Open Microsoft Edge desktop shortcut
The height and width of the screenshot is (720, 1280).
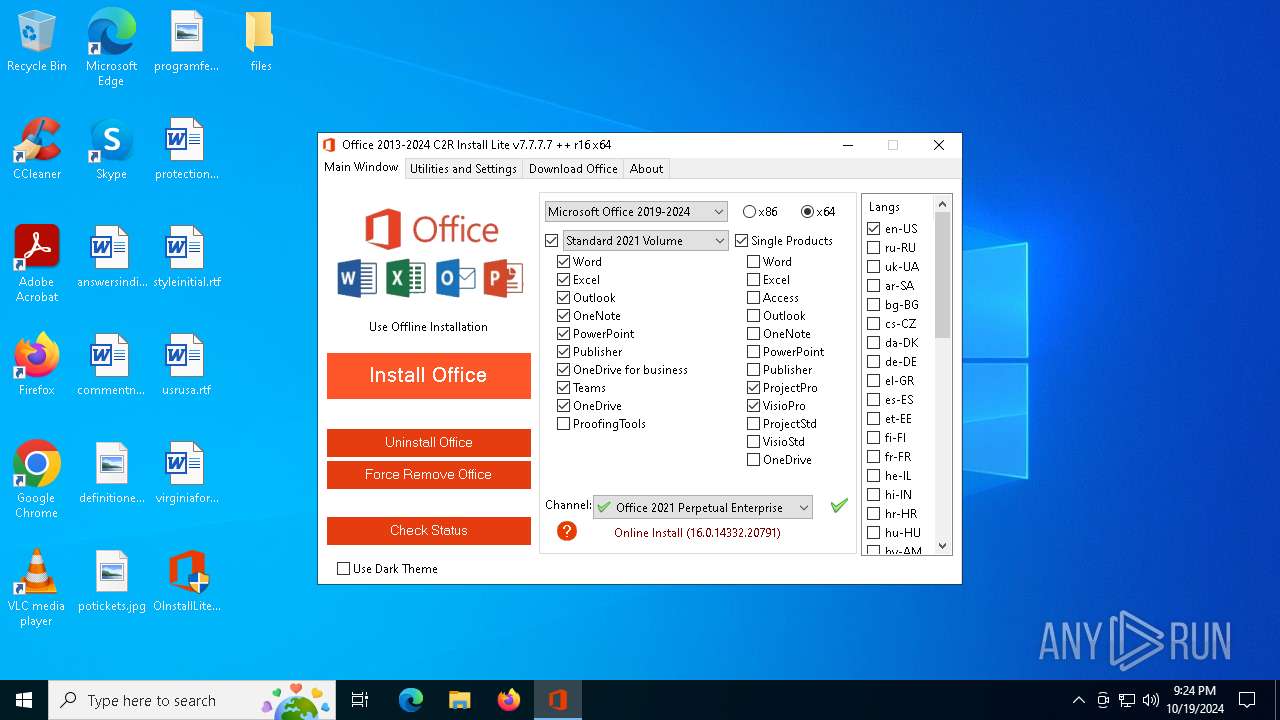[111, 48]
